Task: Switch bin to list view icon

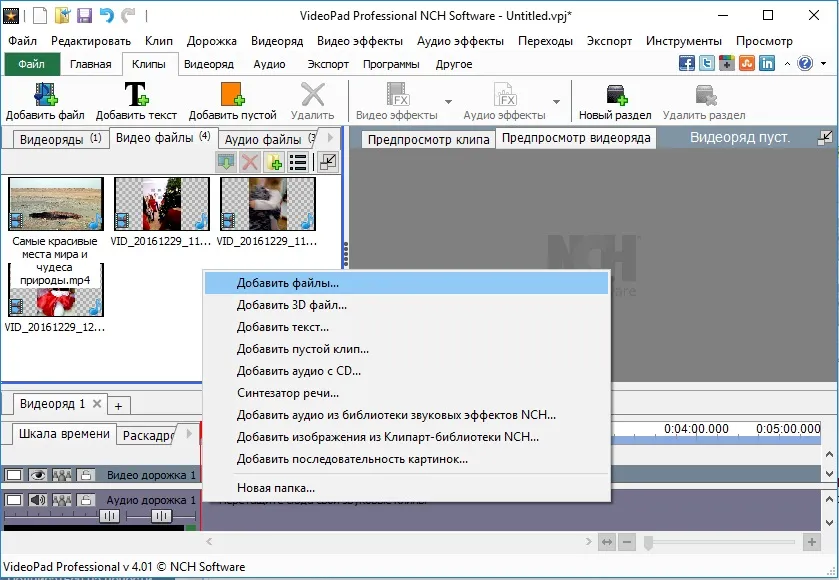Action: pos(298,162)
